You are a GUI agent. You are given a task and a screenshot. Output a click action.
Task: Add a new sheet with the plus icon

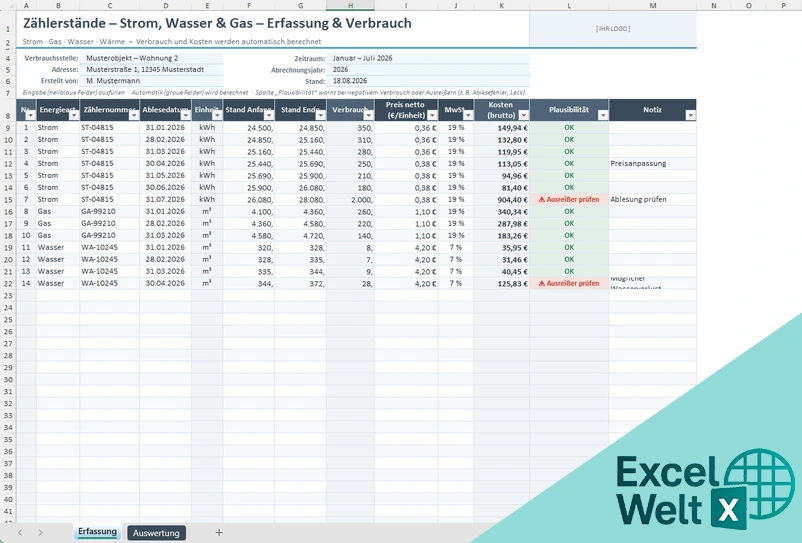pos(219,533)
